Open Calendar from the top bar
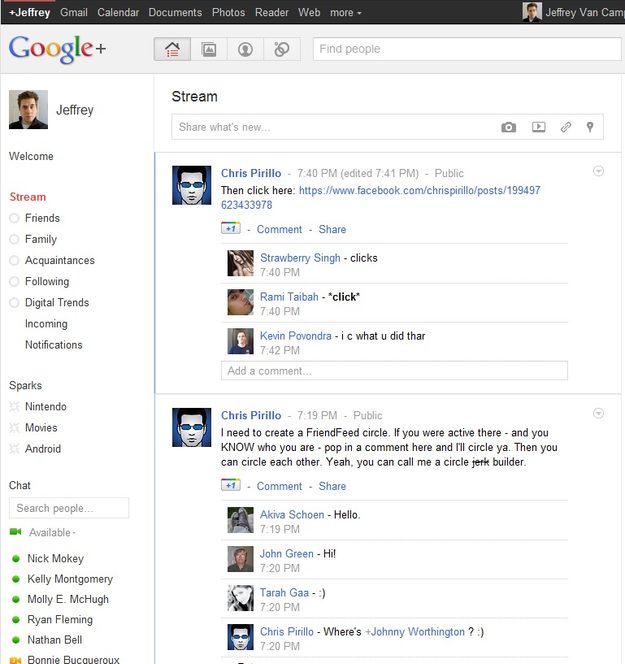625x664 pixels. coord(118,13)
